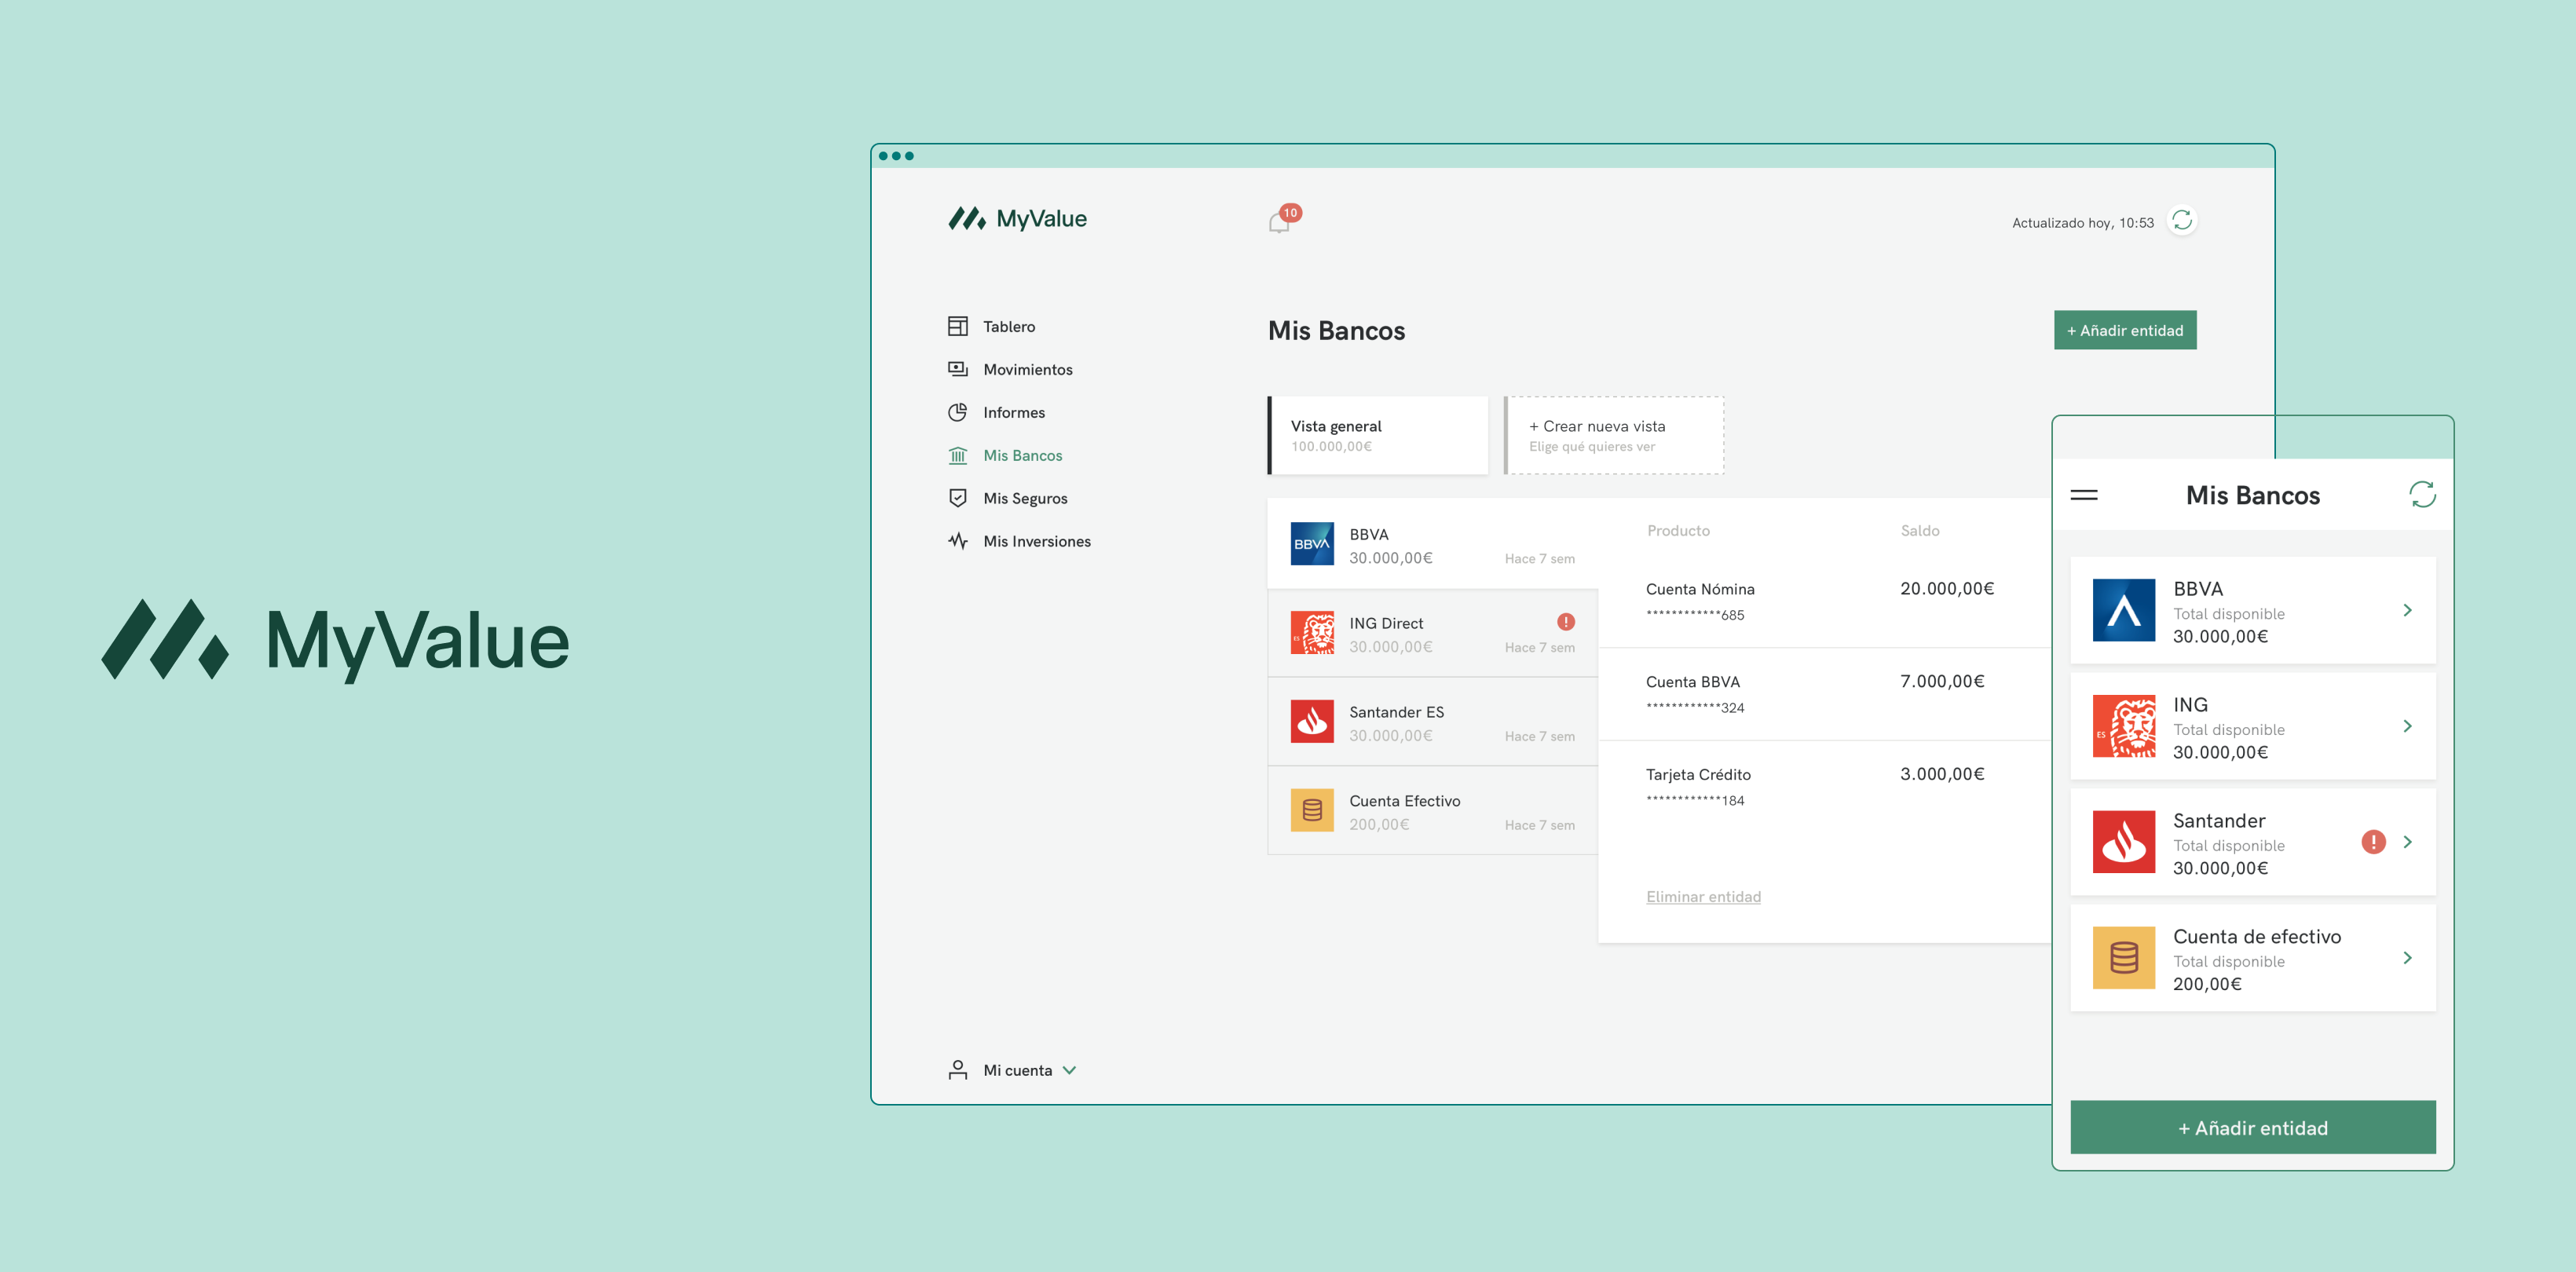Select the Cuenta Efectivo coins logo
The image size is (2576, 1272).
tap(1311, 811)
